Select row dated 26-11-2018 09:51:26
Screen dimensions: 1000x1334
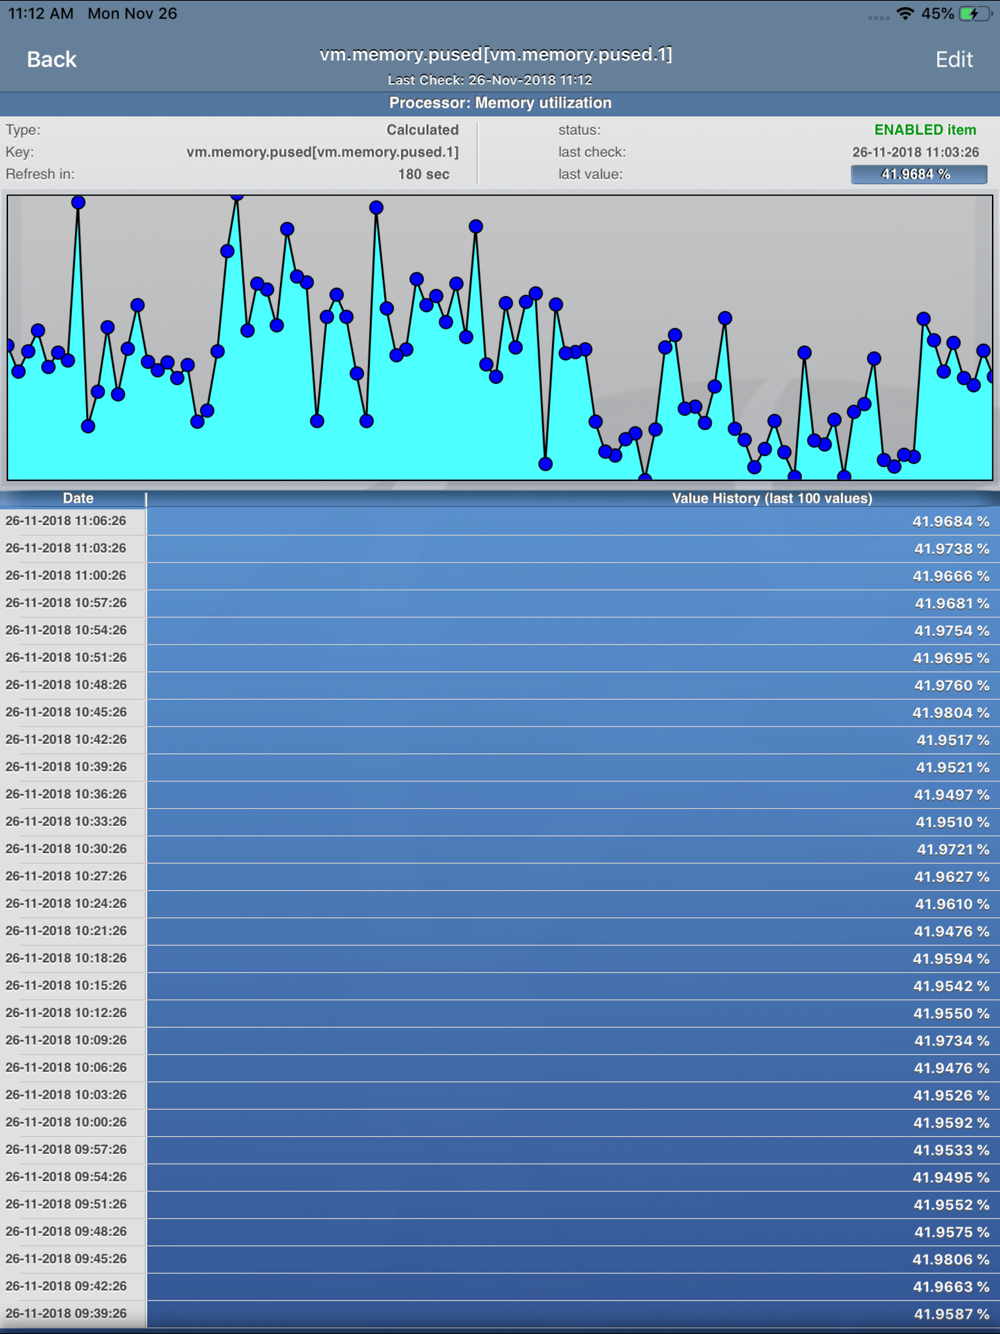(x=500, y=1204)
